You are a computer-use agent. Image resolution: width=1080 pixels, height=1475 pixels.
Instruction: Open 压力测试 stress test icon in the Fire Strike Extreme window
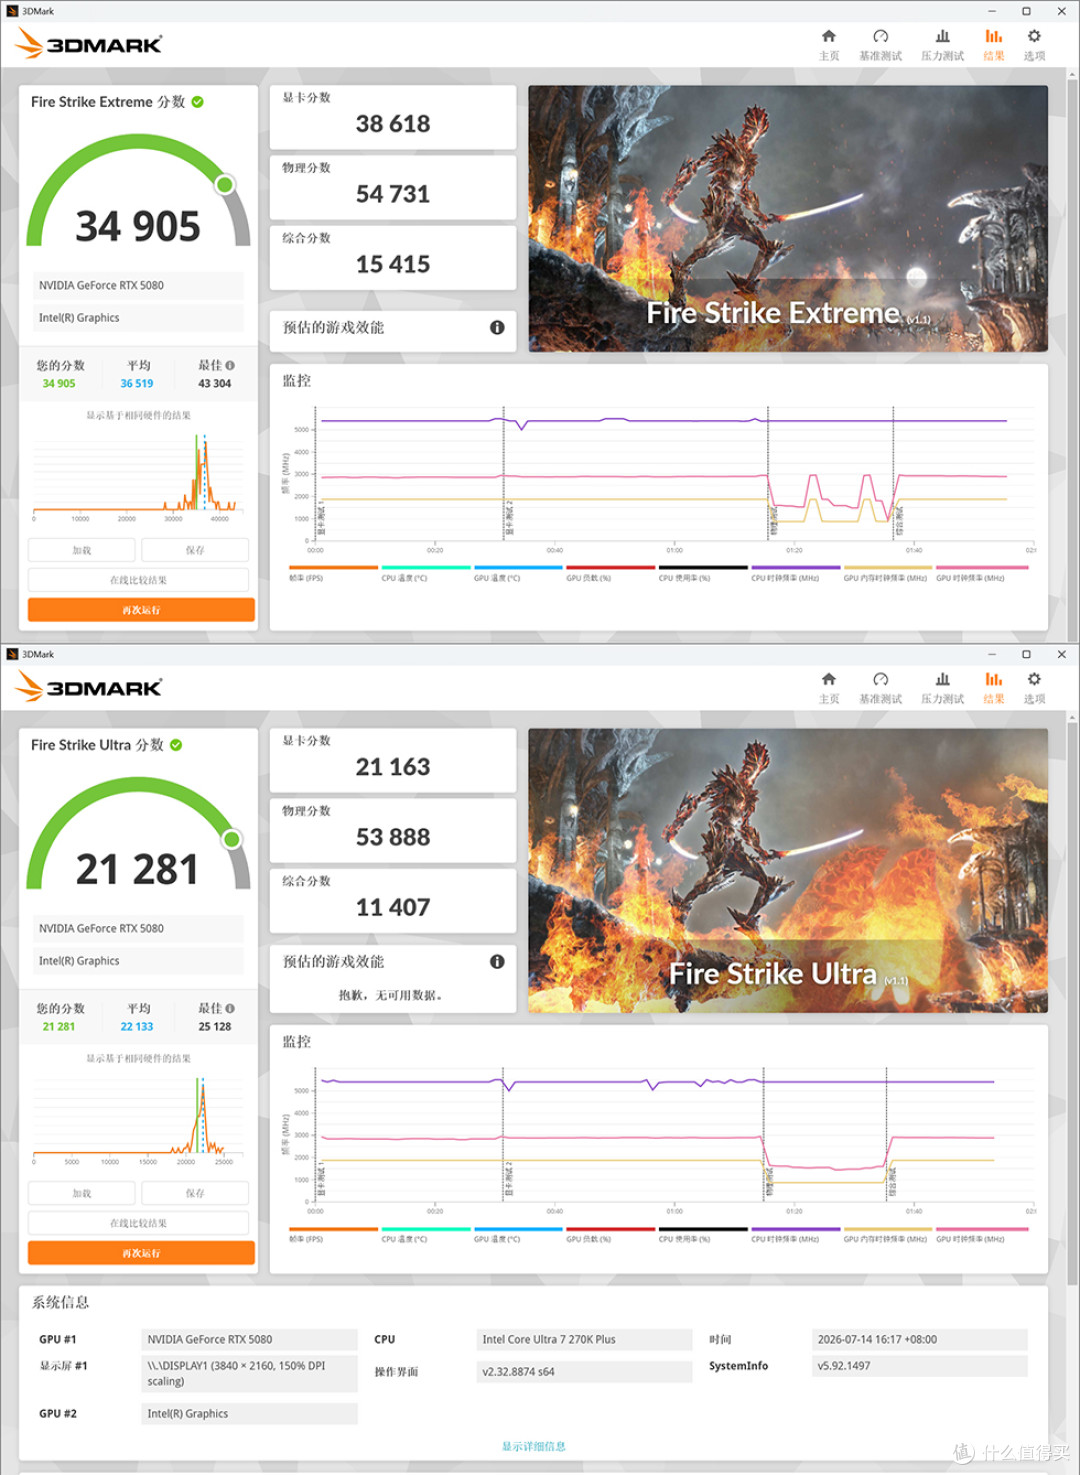coord(942,45)
